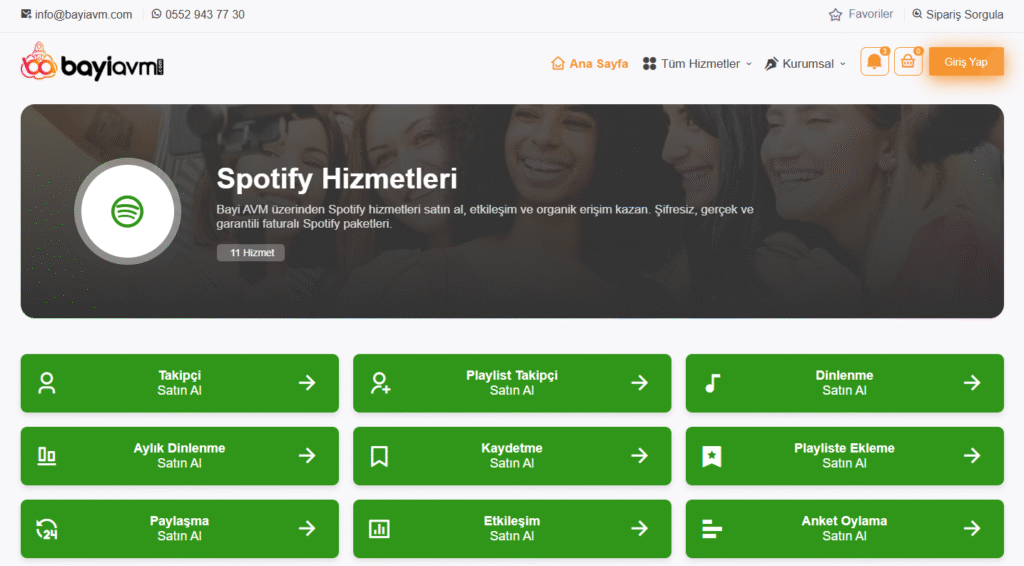Click the Paylaşma Satın Al label
This screenshot has width=1024, height=566.
(x=180, y=529)
